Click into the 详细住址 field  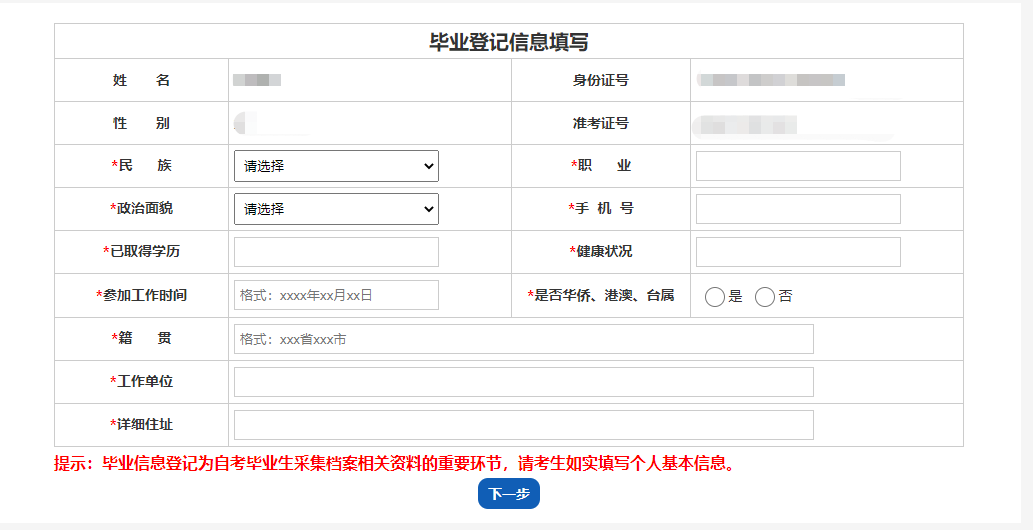coord(523,425)
